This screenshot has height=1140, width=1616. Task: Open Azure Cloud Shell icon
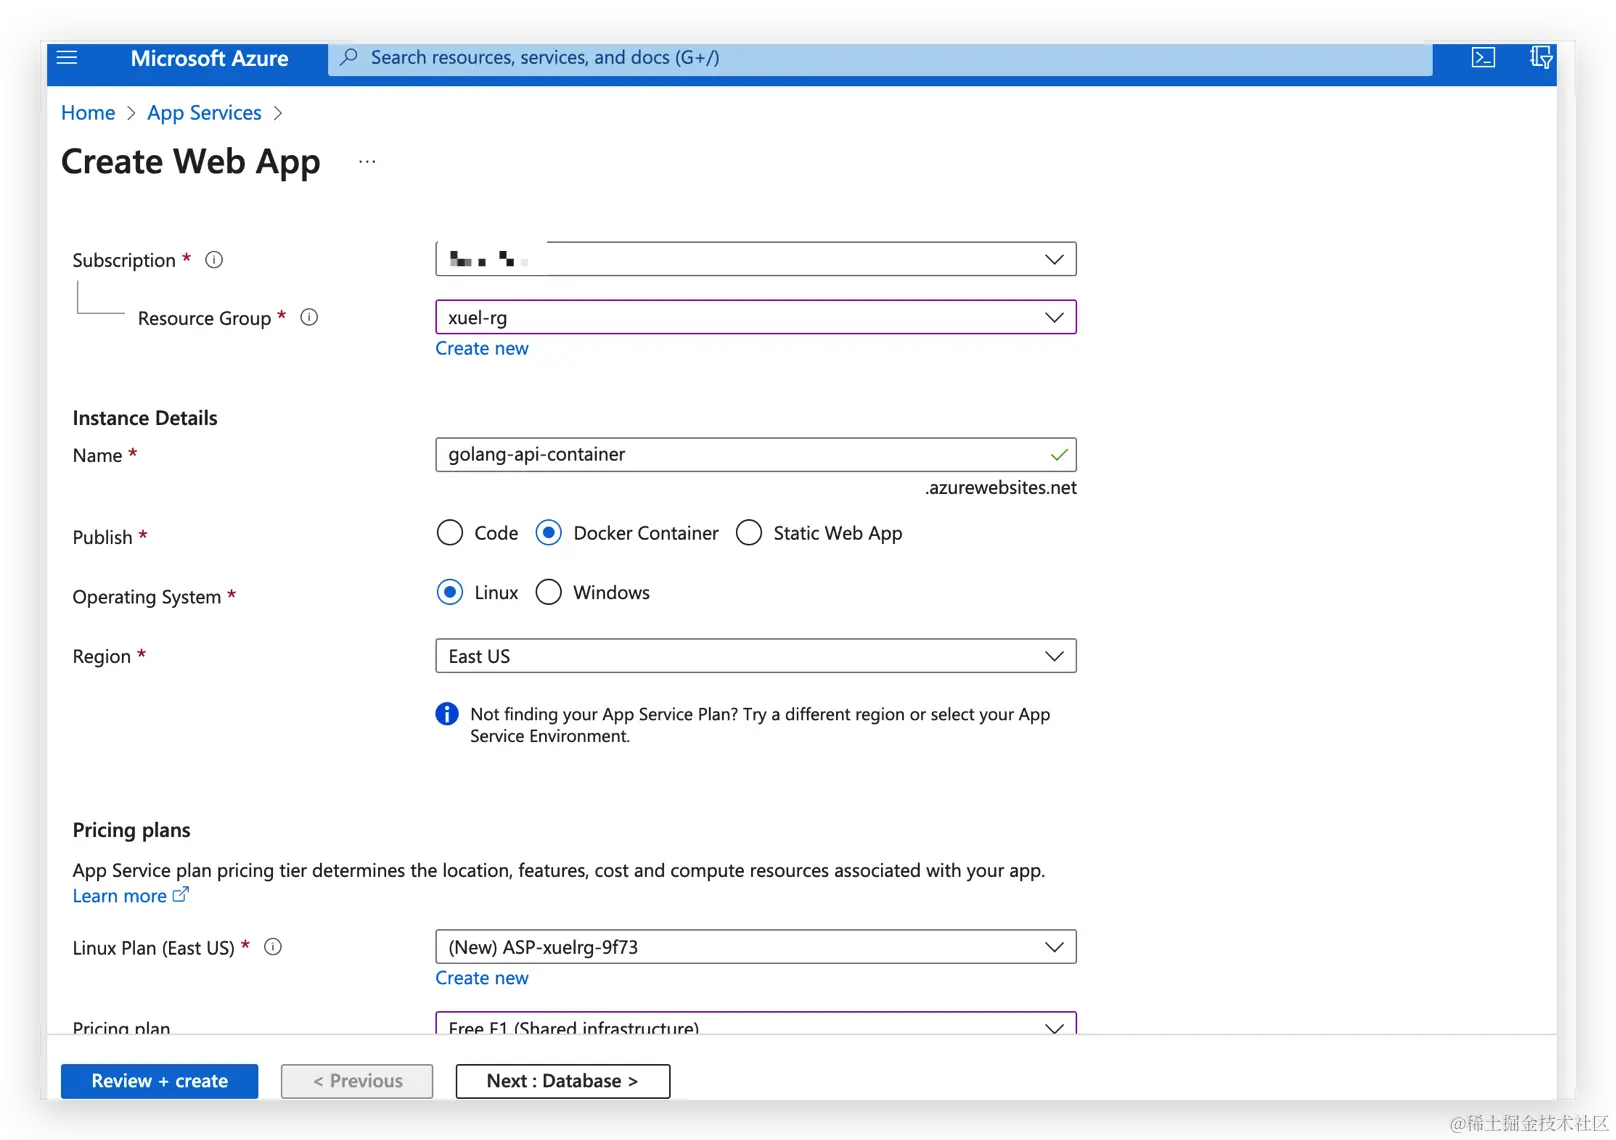(1483, 58)
